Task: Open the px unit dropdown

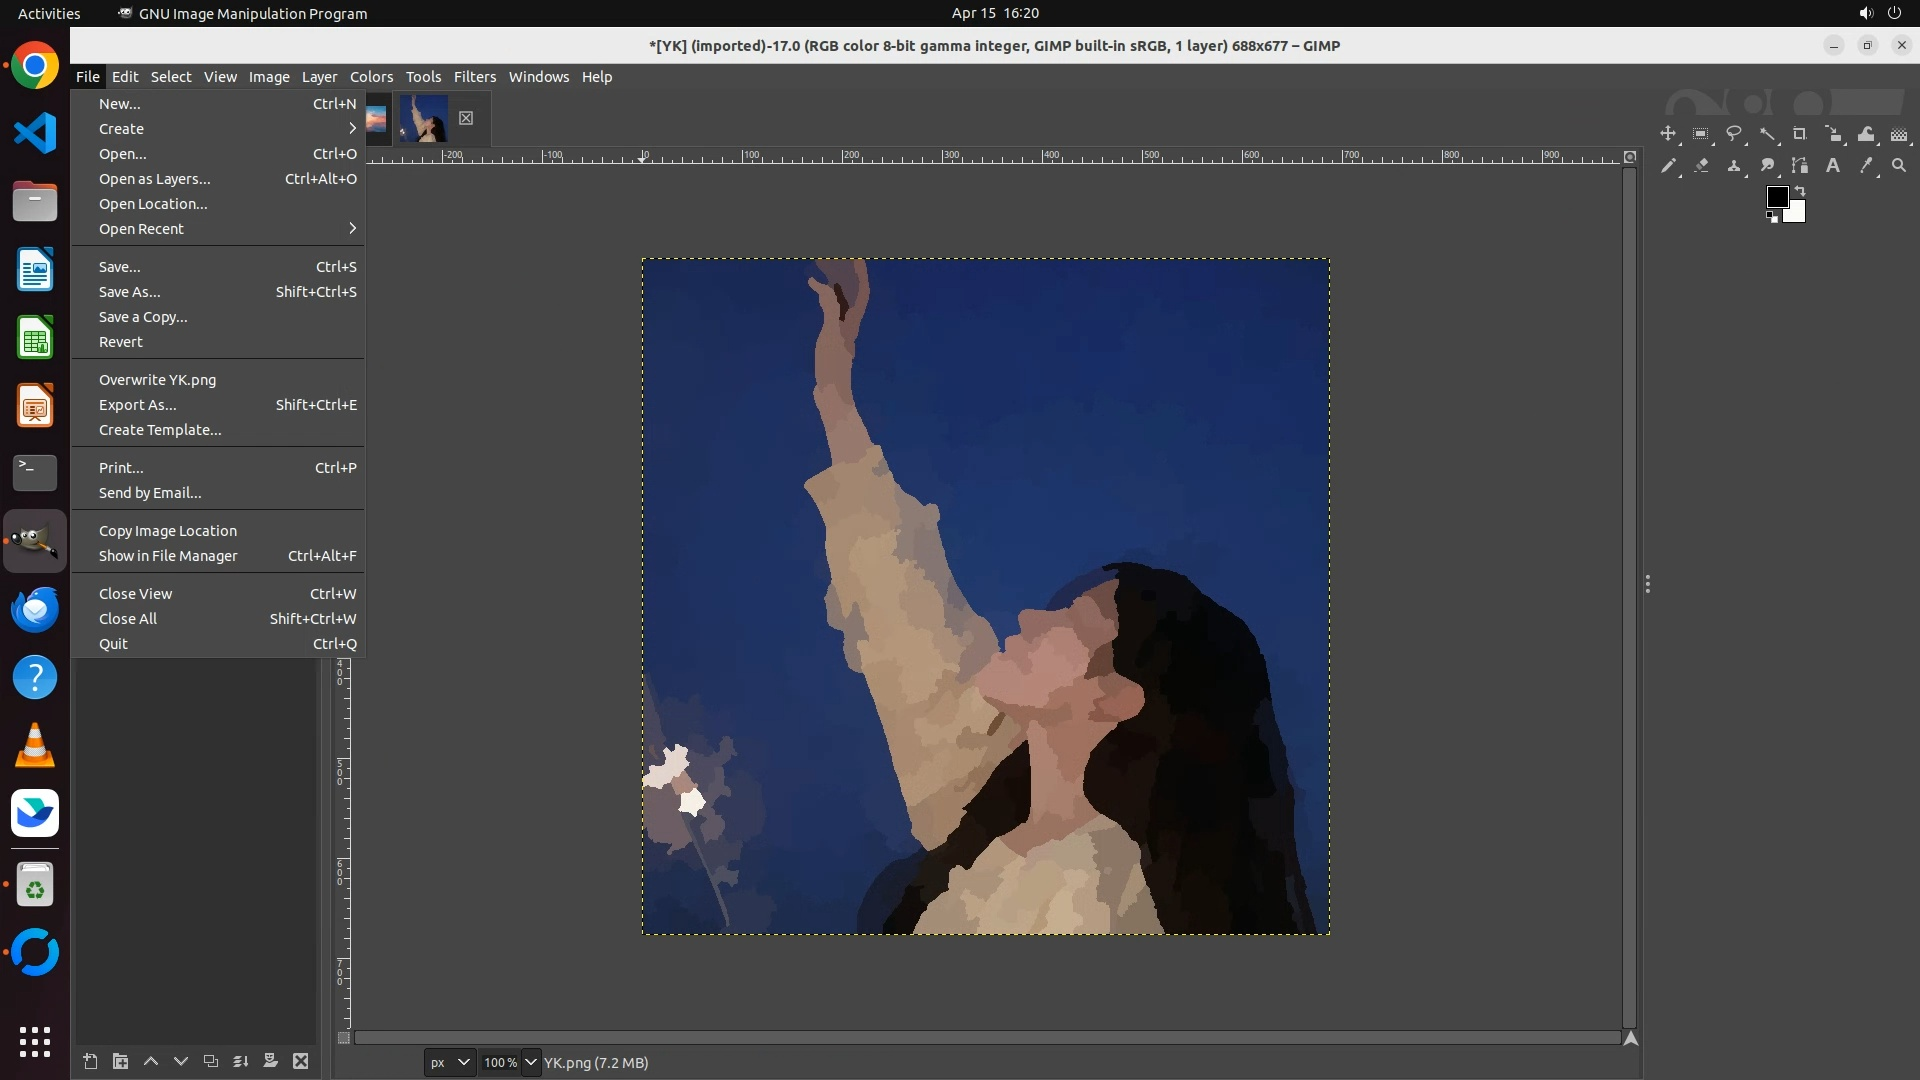Action: pos(449,1063)
